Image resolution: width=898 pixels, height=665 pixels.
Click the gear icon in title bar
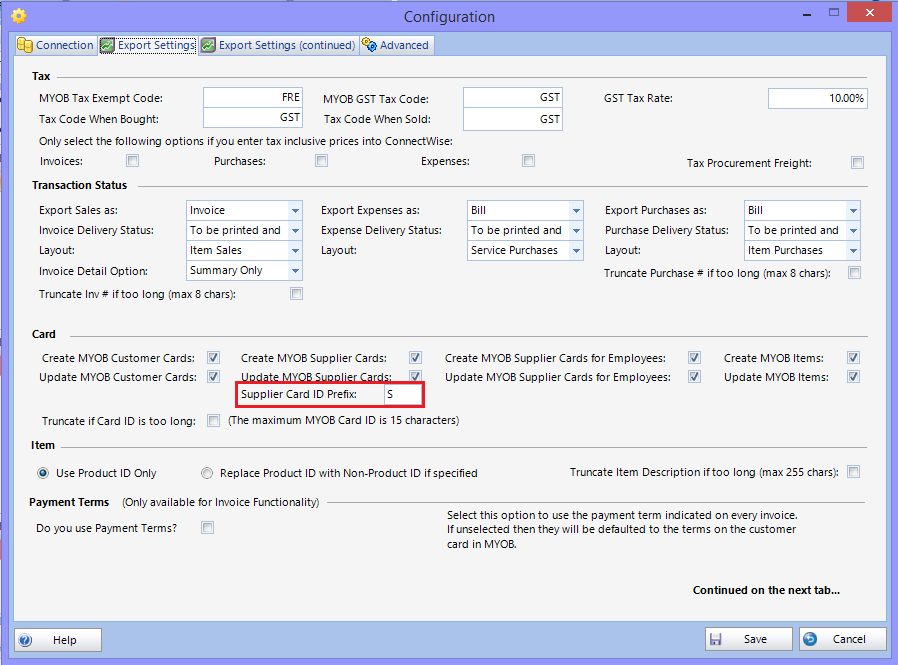click(18, 16)
